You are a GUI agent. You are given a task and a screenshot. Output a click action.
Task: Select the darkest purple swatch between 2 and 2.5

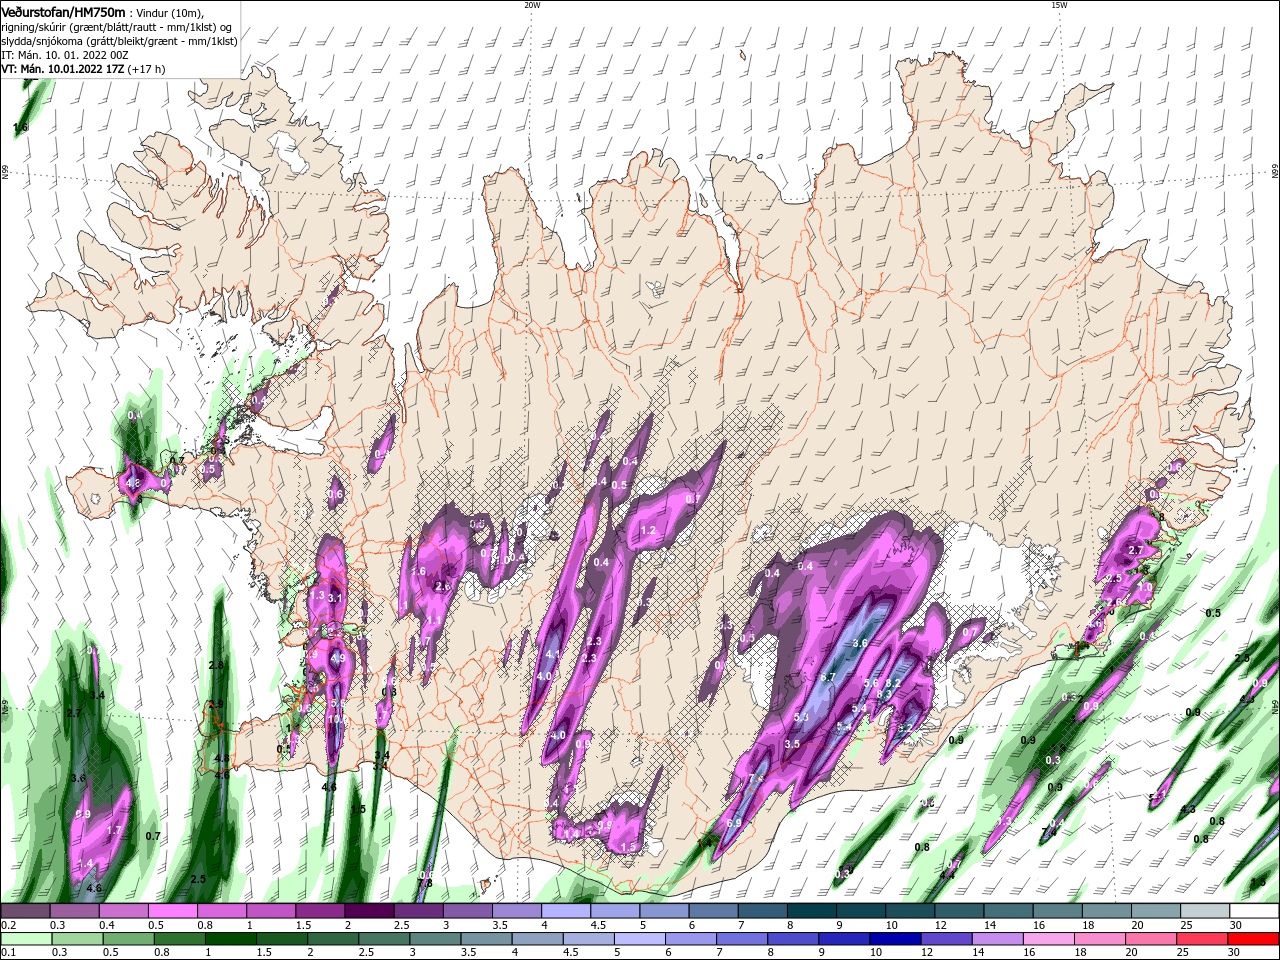[x=368, y=911]
